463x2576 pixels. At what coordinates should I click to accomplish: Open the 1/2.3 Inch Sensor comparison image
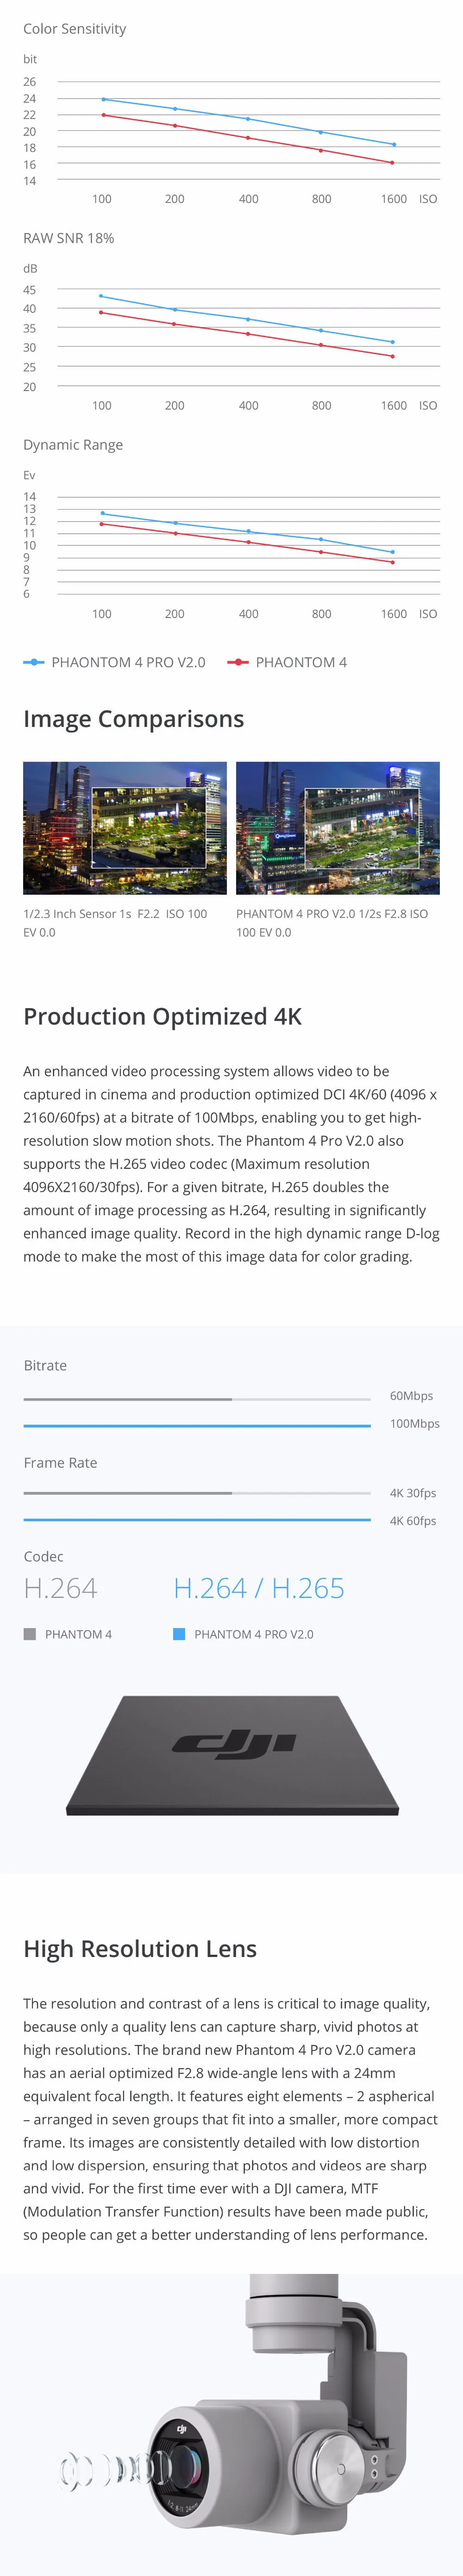125,828
